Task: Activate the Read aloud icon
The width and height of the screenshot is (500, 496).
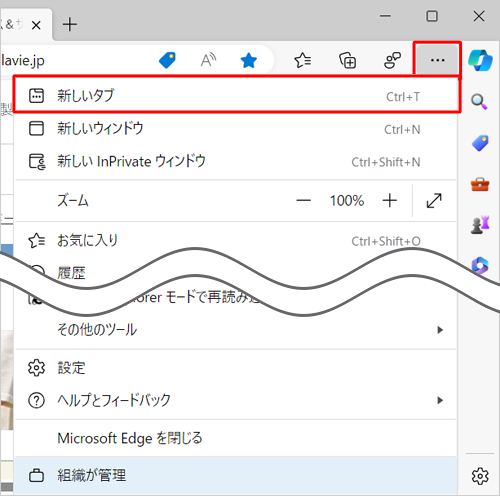Action: point(208,60)
